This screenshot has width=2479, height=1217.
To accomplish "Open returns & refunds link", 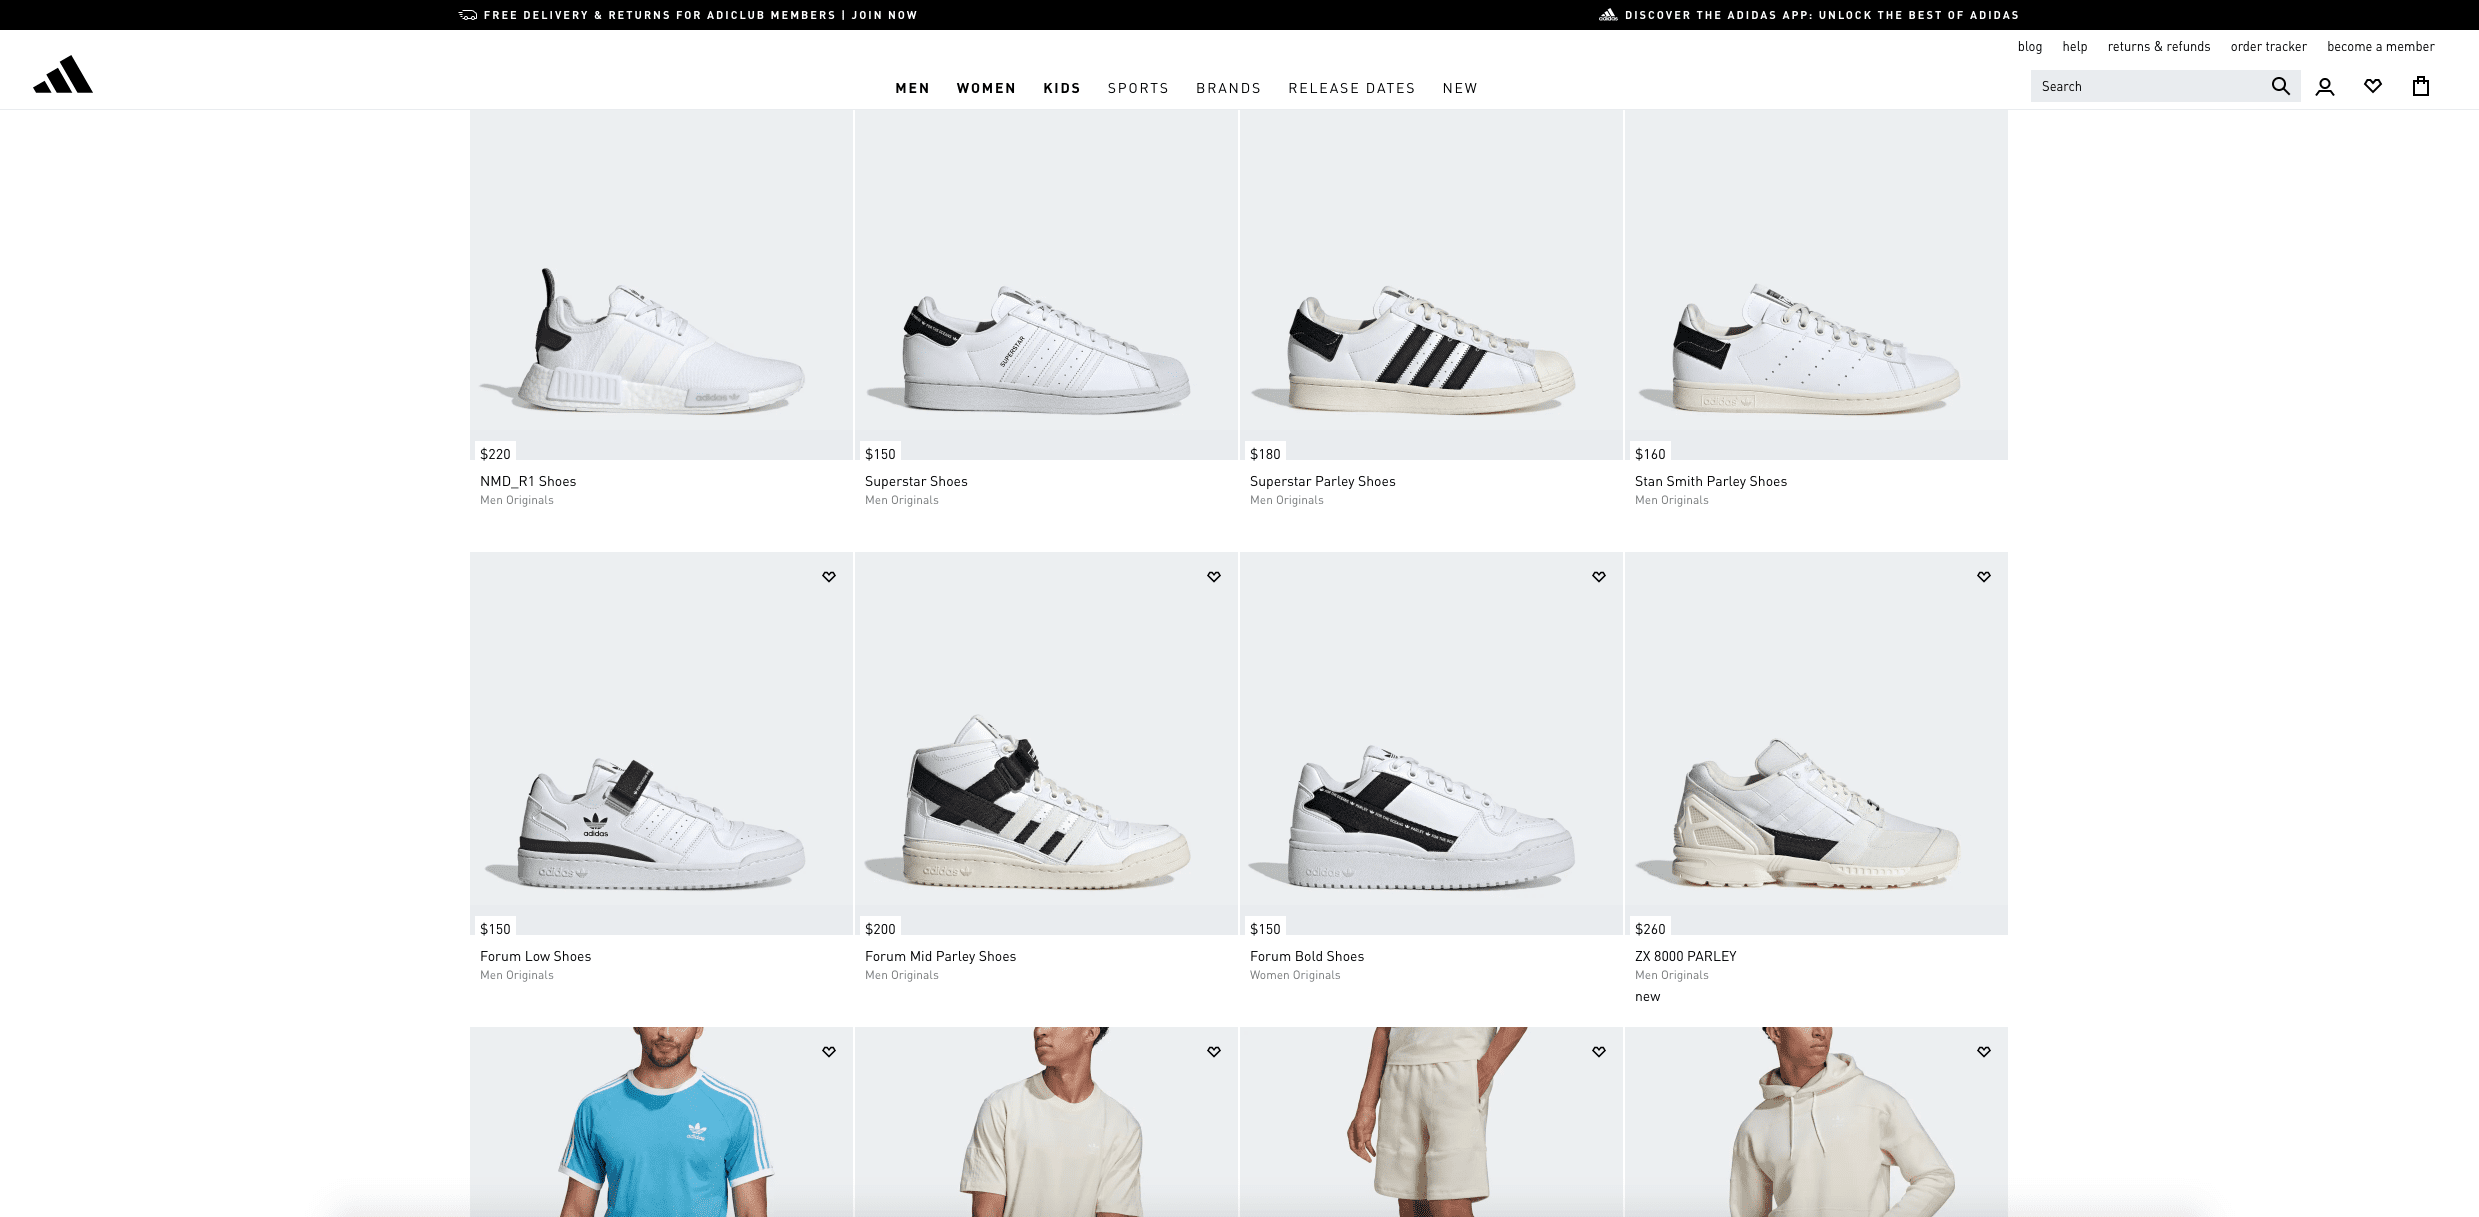I will pyautogui.click(x=2159, y=47).
